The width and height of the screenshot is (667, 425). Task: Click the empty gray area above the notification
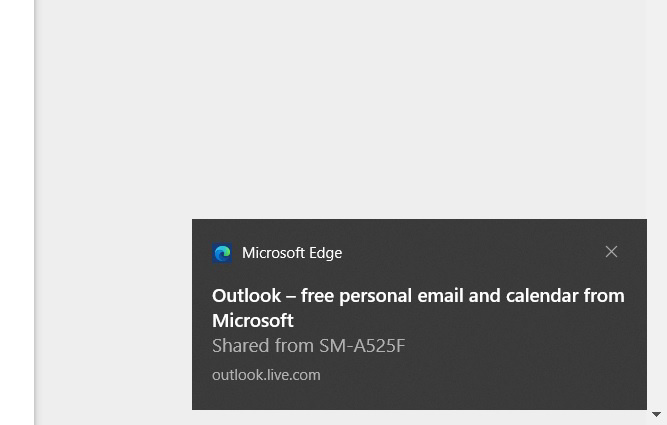point(340,110)
